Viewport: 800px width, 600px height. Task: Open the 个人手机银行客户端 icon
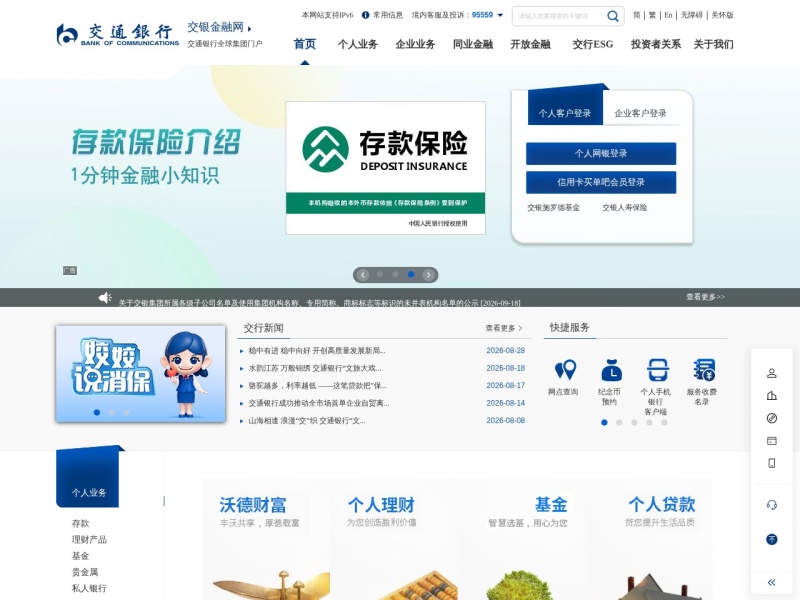tap(657, 370)
